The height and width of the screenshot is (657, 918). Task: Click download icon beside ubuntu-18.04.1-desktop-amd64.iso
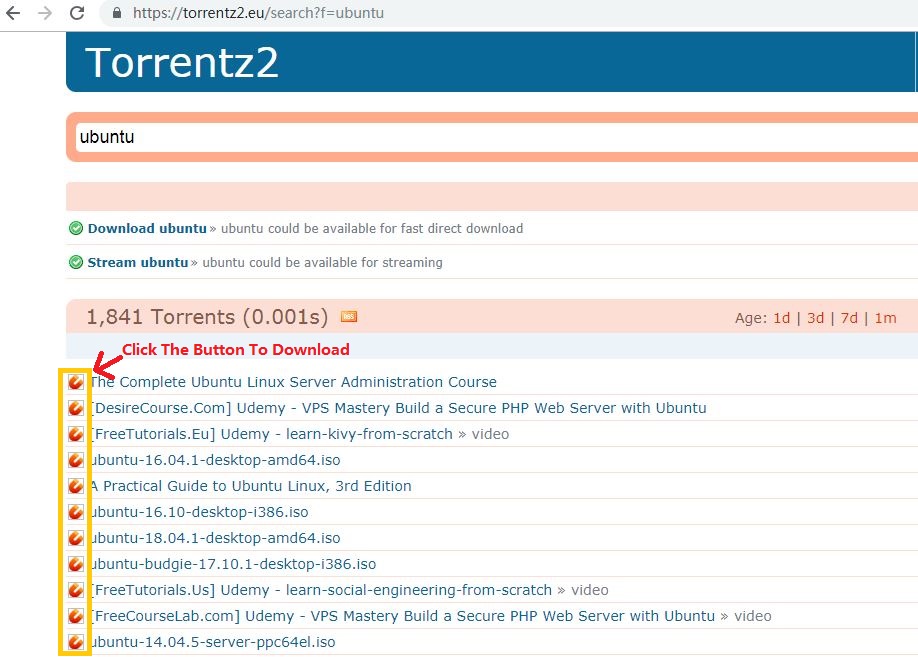point(76,538)
